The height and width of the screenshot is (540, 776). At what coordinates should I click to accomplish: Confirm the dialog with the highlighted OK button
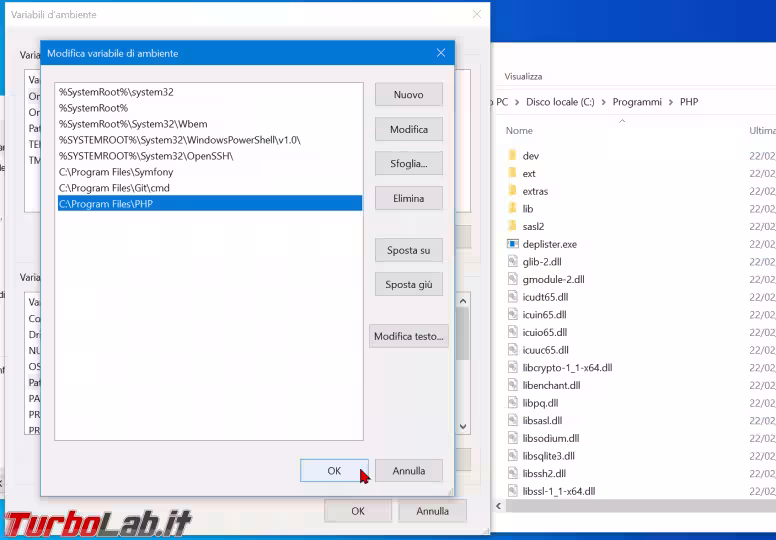coord(334,471)
